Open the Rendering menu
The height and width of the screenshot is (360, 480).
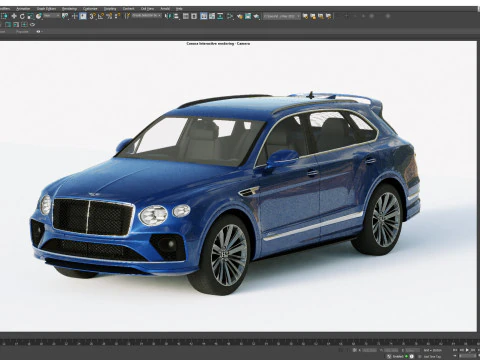[69, 9]
